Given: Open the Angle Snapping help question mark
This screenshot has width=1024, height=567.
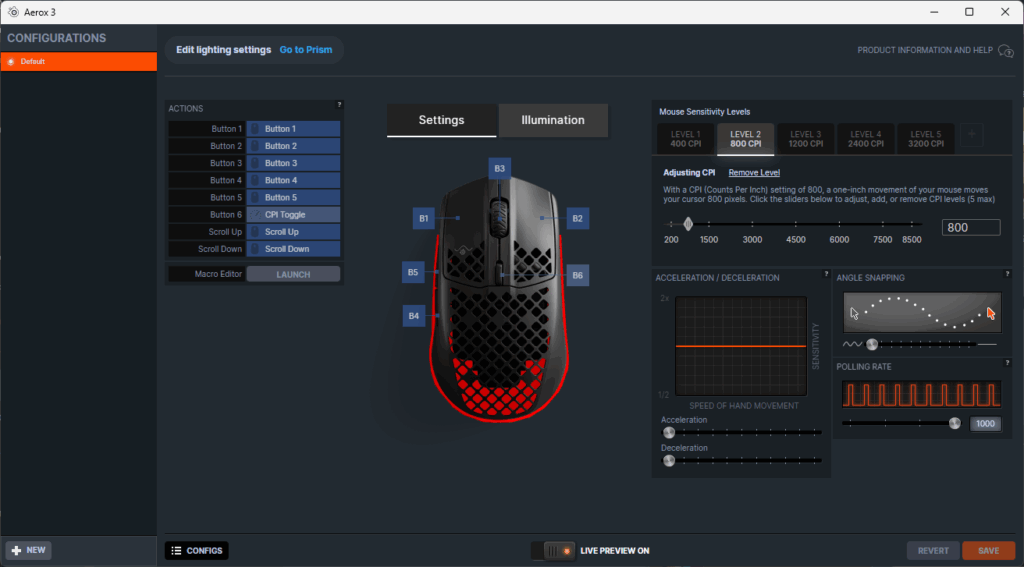Looking at the screenshot, I should (x=1007, y=274).
